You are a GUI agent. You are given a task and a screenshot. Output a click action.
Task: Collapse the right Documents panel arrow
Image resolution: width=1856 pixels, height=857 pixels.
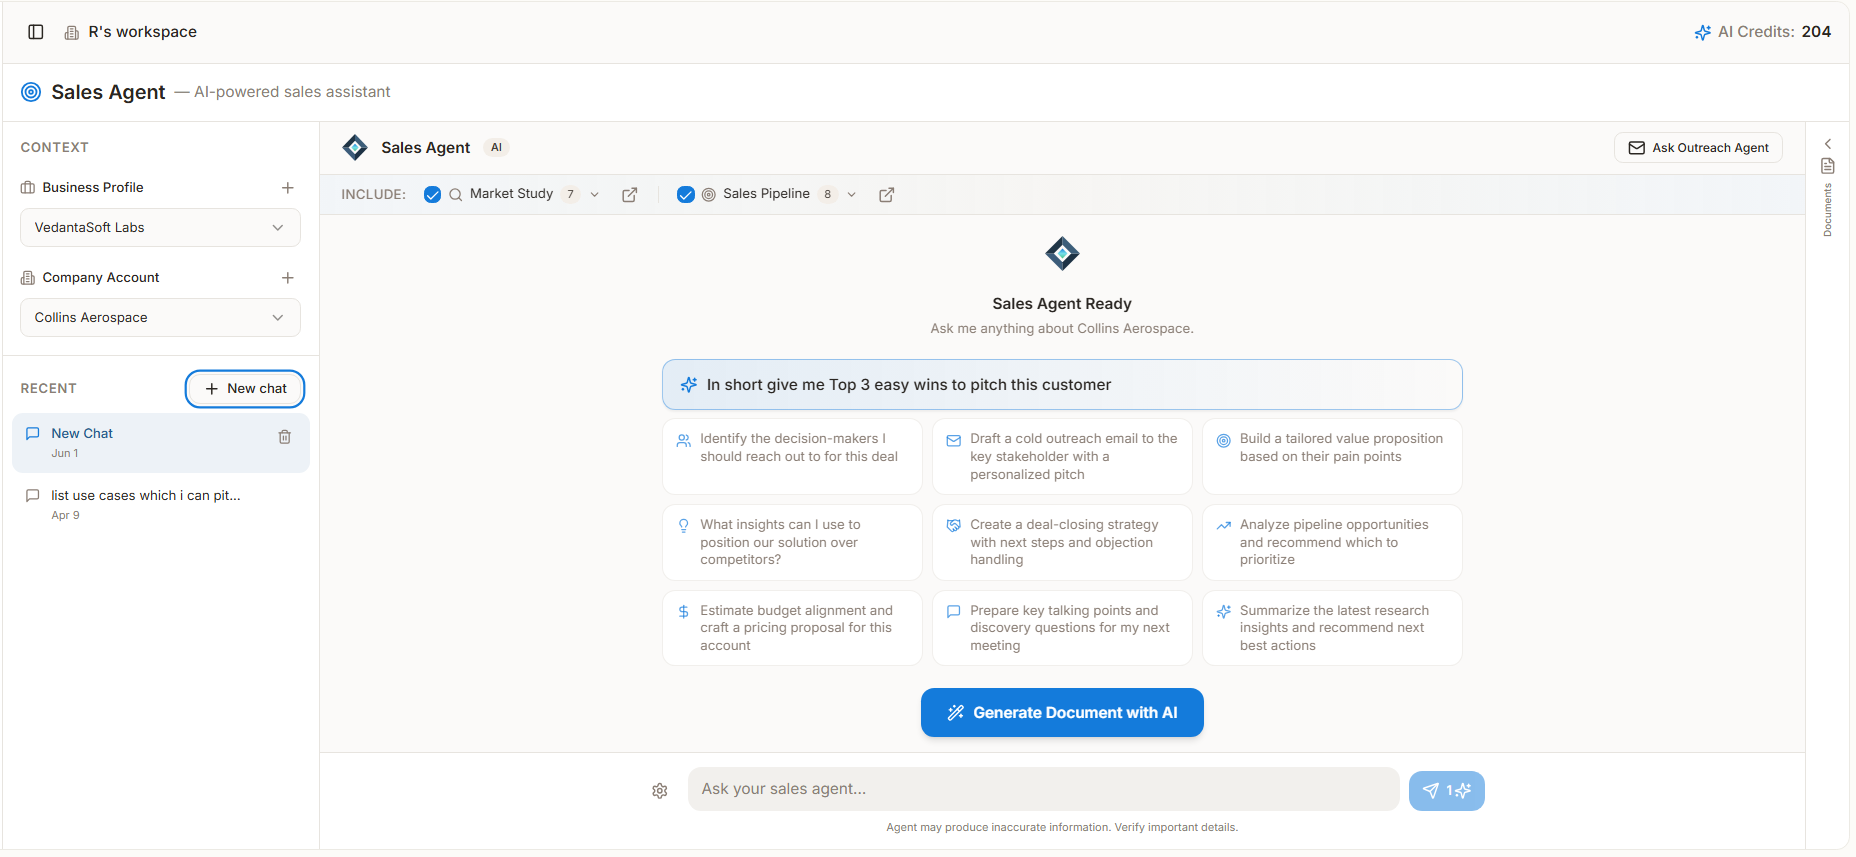(1828, 144)
